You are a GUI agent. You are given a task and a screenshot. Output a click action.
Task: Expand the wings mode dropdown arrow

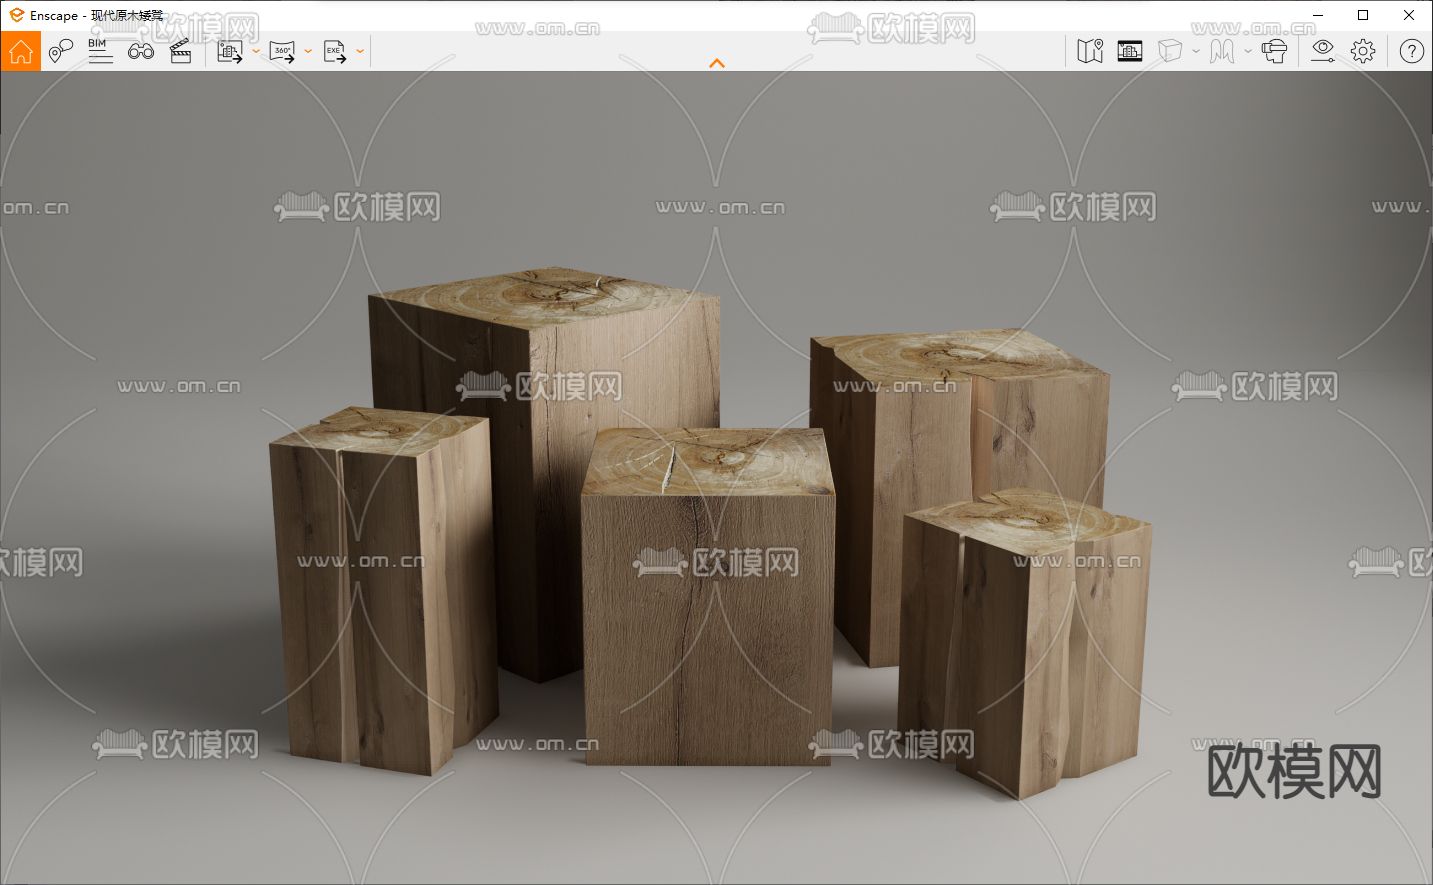pos(1248,51)
